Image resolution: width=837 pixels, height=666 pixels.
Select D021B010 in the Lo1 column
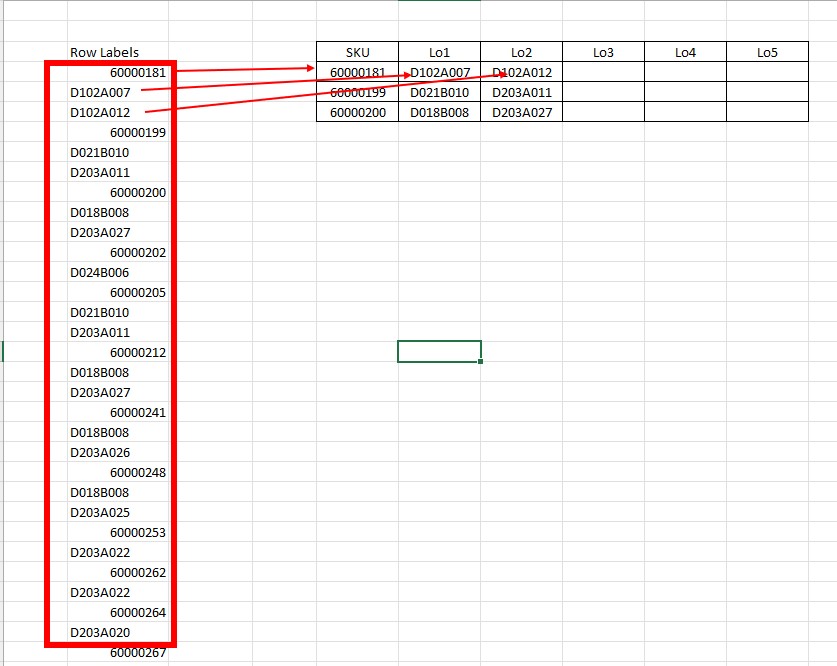[x=439, y=92]
